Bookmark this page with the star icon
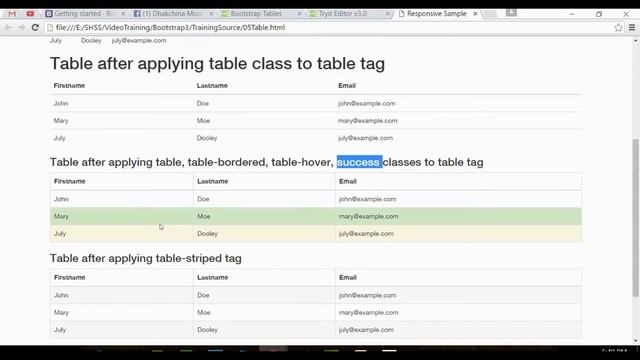 click(x=618, y=27)
